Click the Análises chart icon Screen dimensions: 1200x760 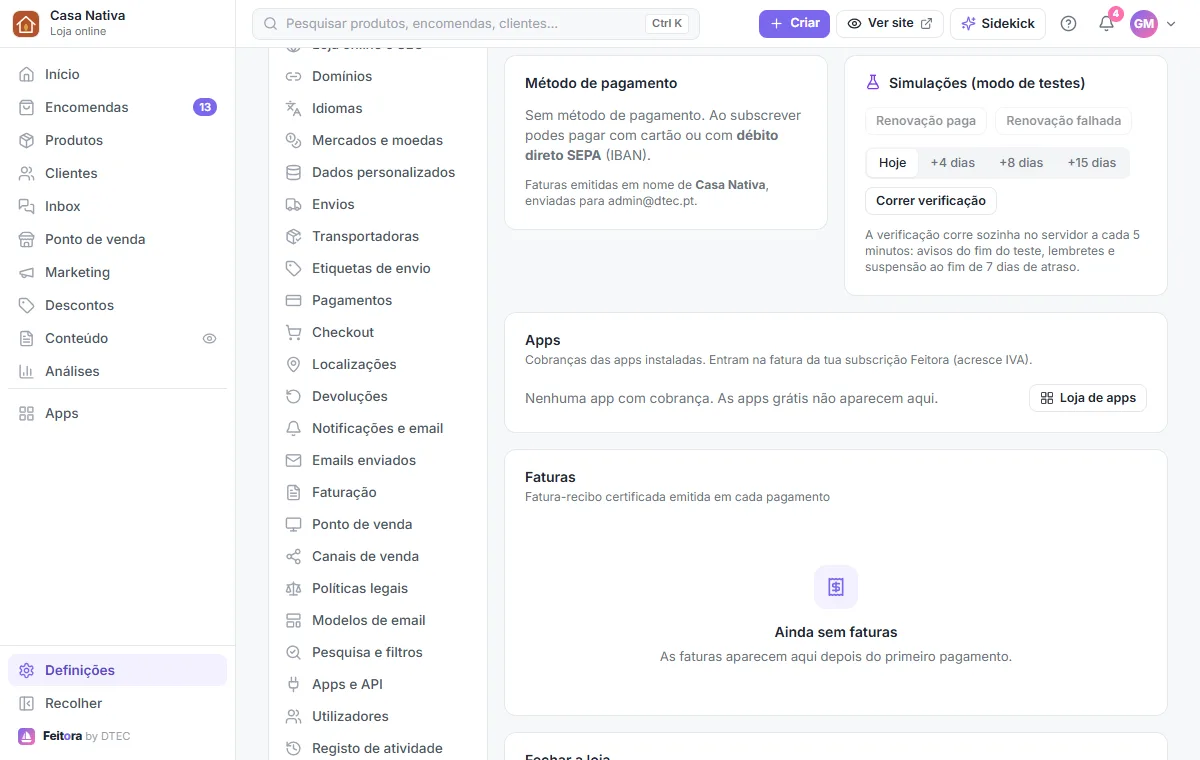tap(26, 371)
